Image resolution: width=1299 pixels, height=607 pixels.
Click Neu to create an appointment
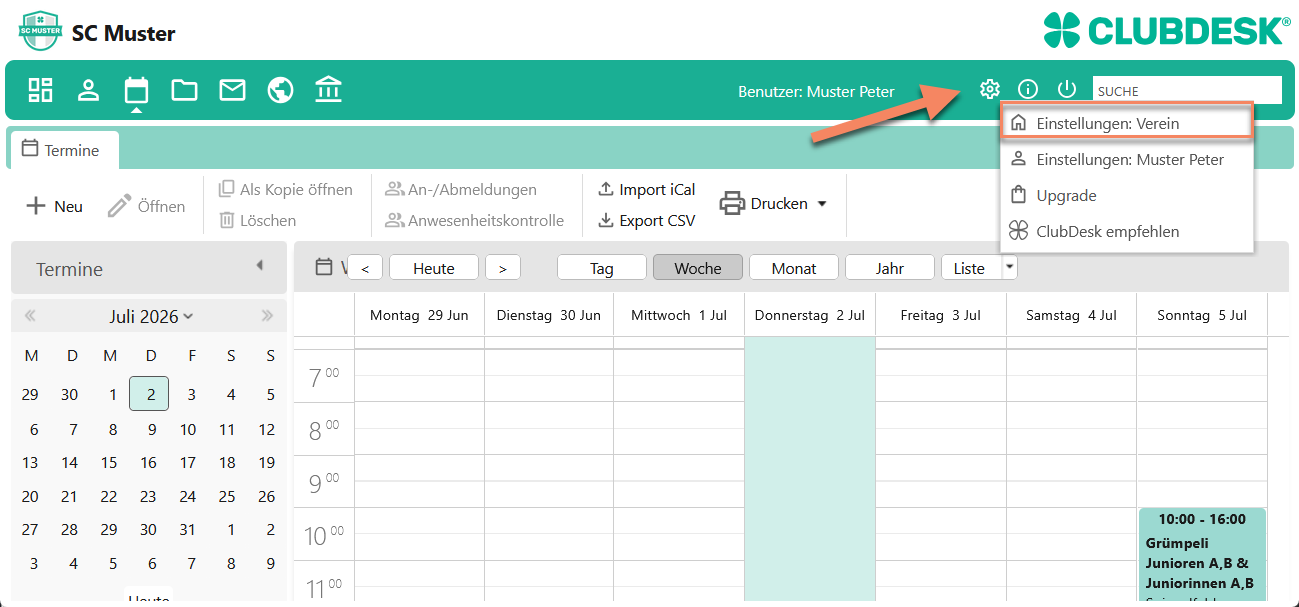(54, 206)
